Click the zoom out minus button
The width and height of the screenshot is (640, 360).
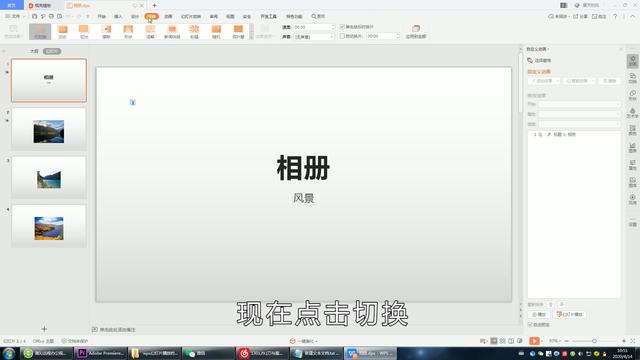point(567,341)
